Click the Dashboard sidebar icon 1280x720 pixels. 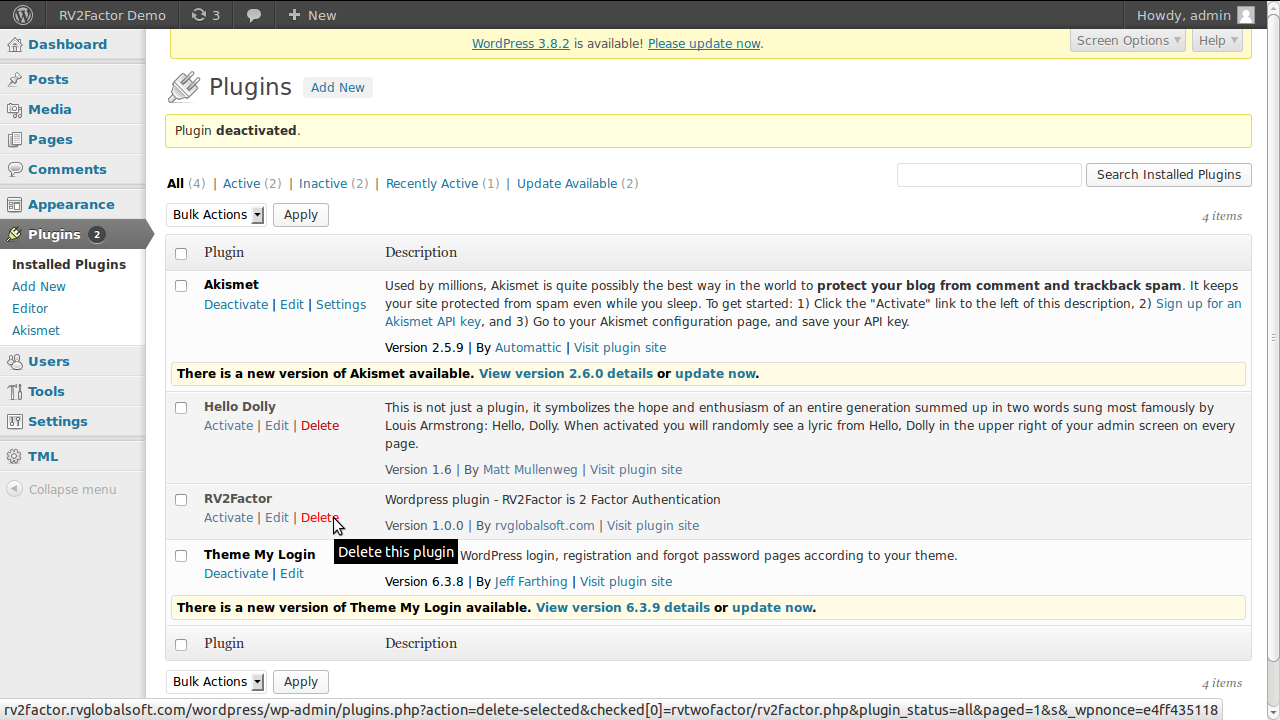click(14, 44)
